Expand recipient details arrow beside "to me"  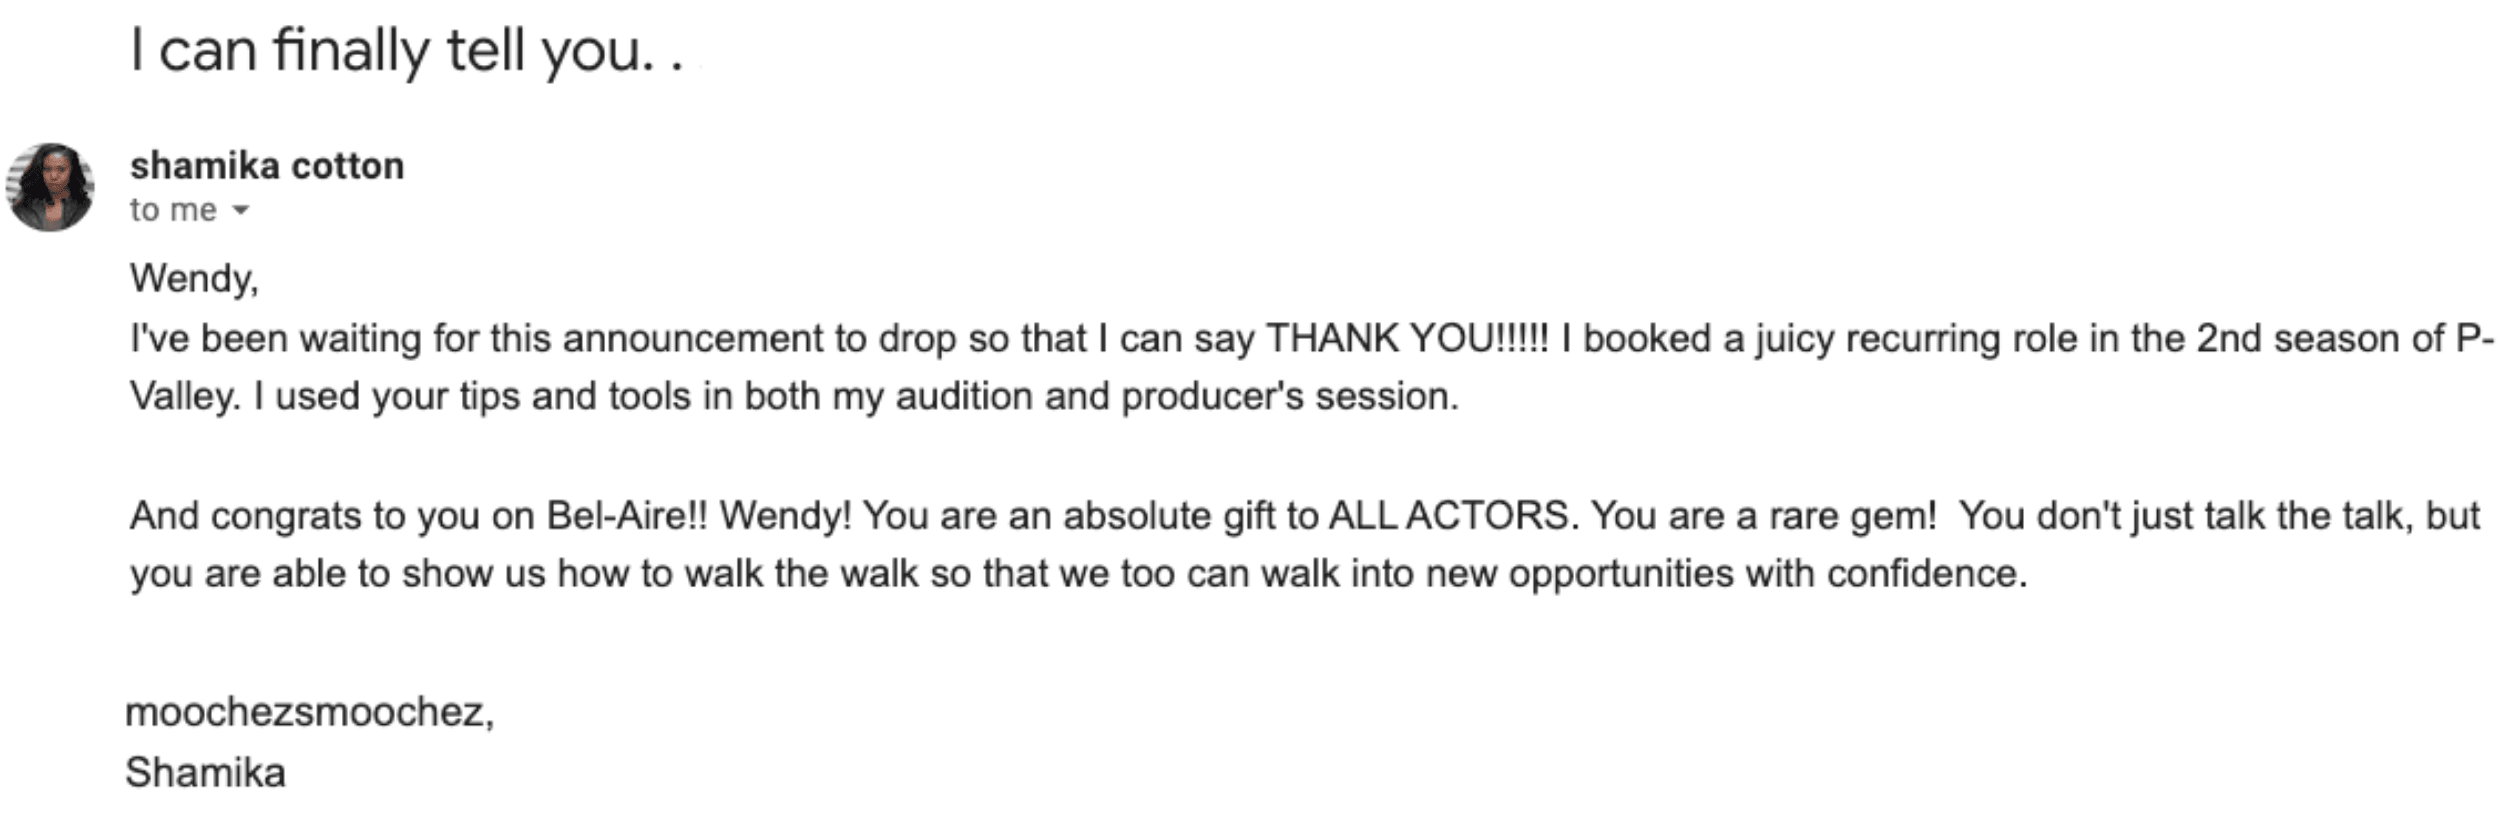tap(240, 211)
